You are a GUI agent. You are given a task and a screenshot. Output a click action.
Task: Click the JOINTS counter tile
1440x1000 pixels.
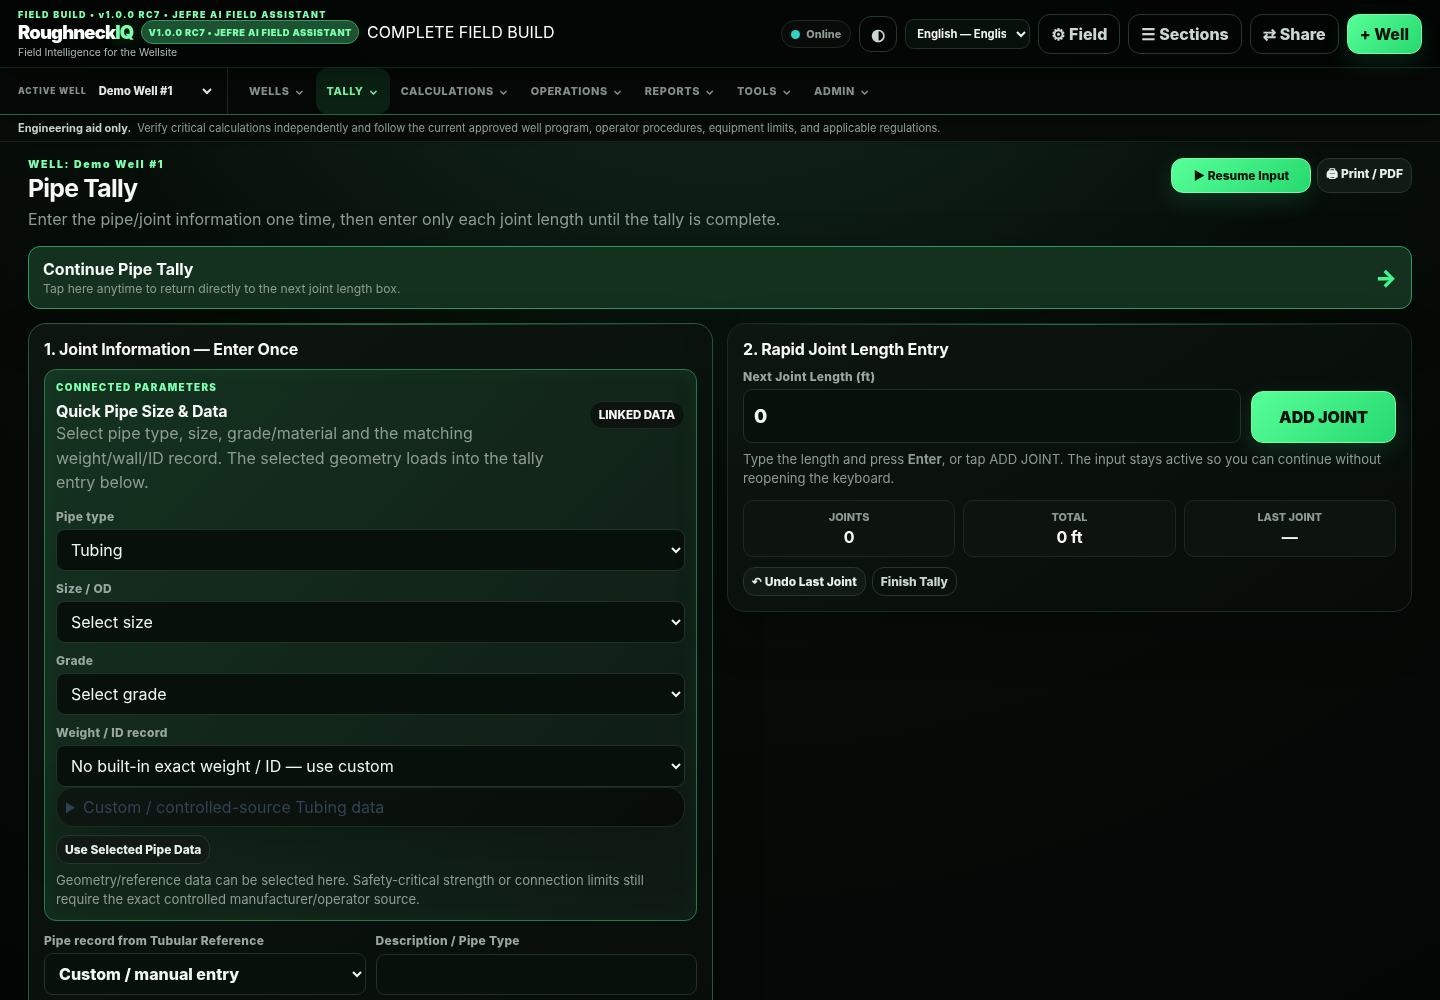849,528
